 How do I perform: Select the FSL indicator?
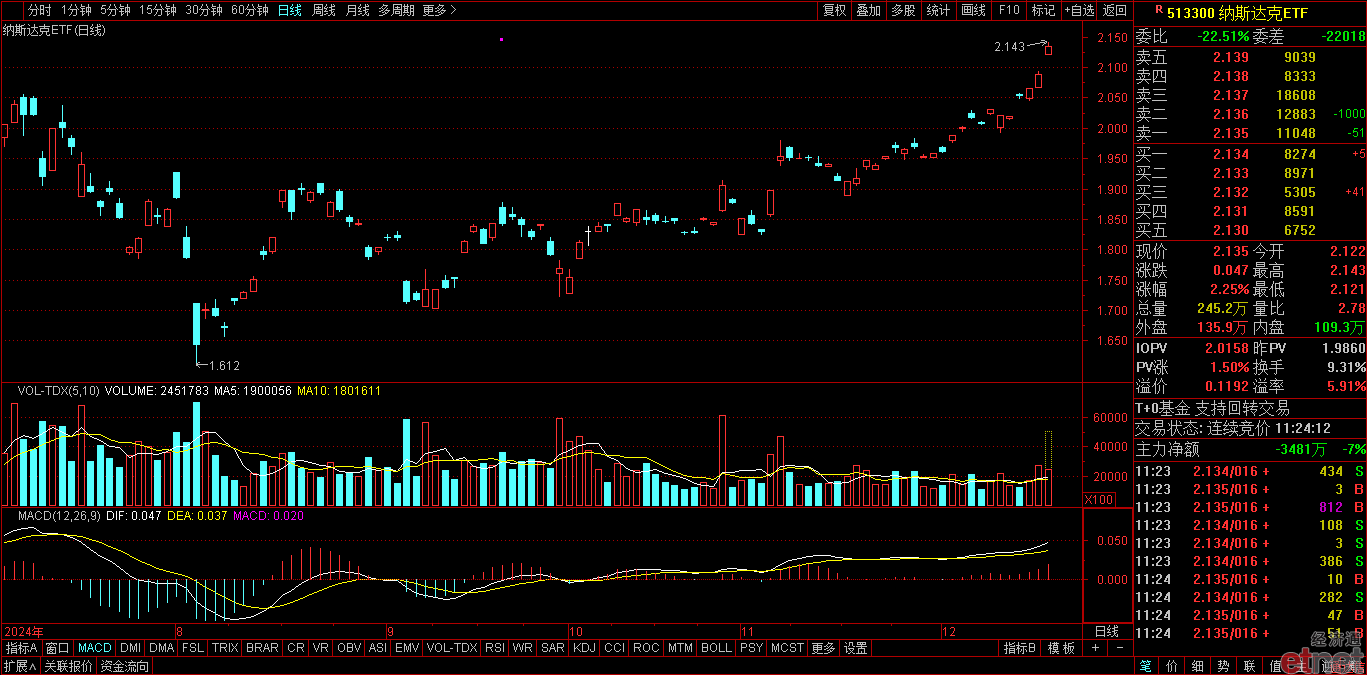[193, 648]
